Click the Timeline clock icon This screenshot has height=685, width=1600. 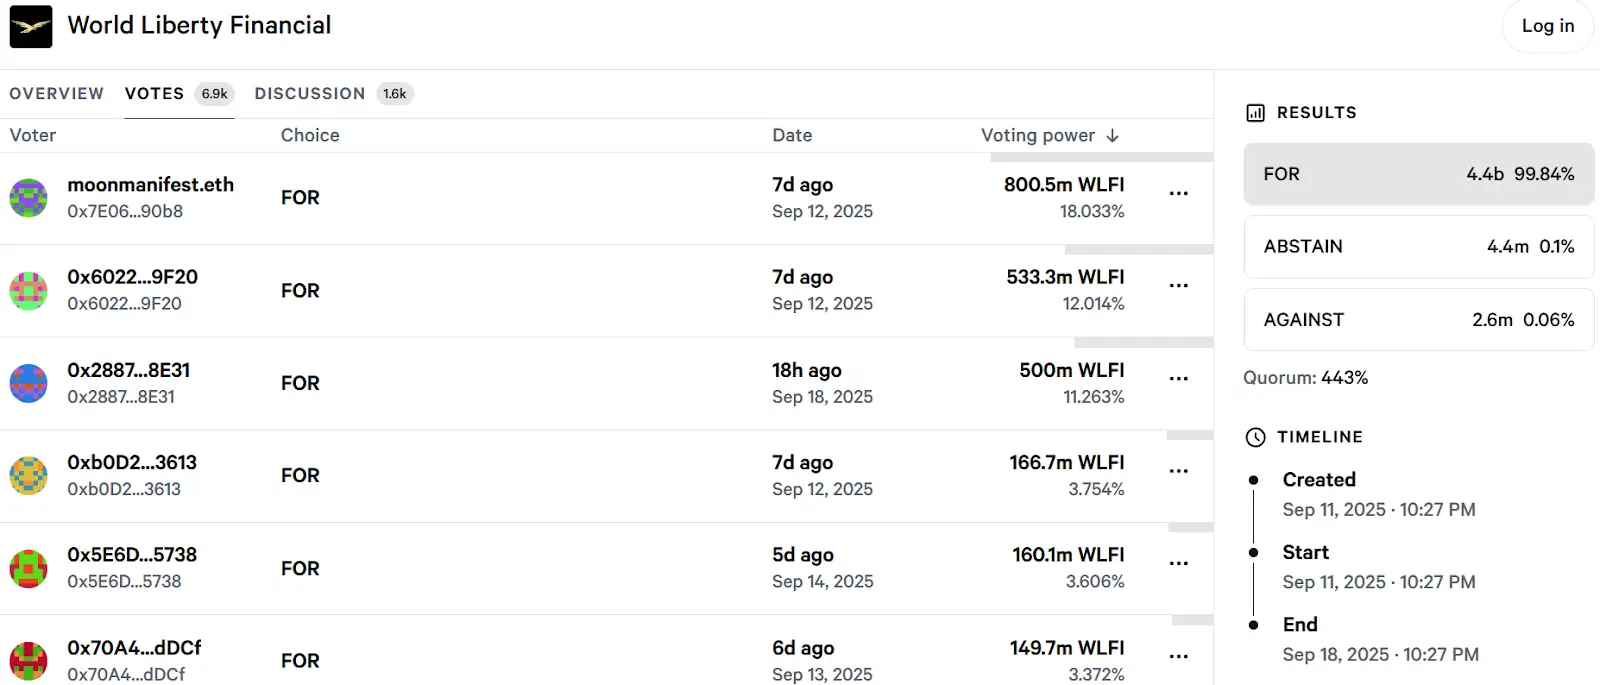pos(1255,437)
